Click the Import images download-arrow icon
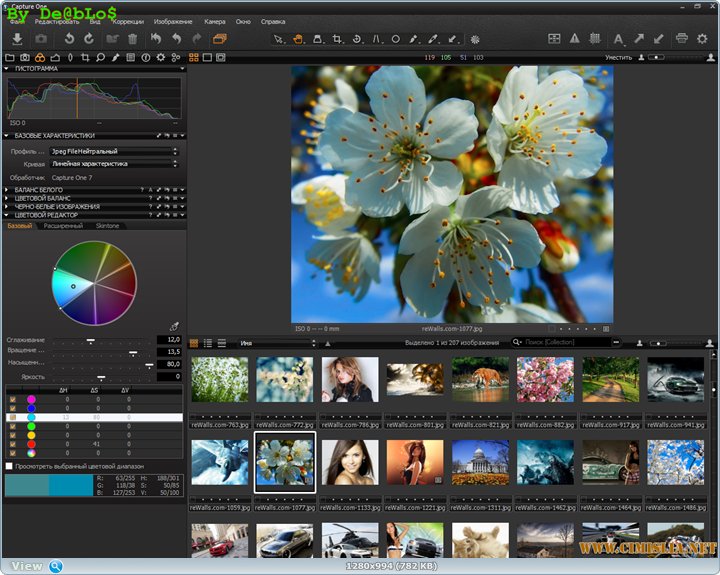The height and width of the screenshot is (575, 720). pos(17,38)
